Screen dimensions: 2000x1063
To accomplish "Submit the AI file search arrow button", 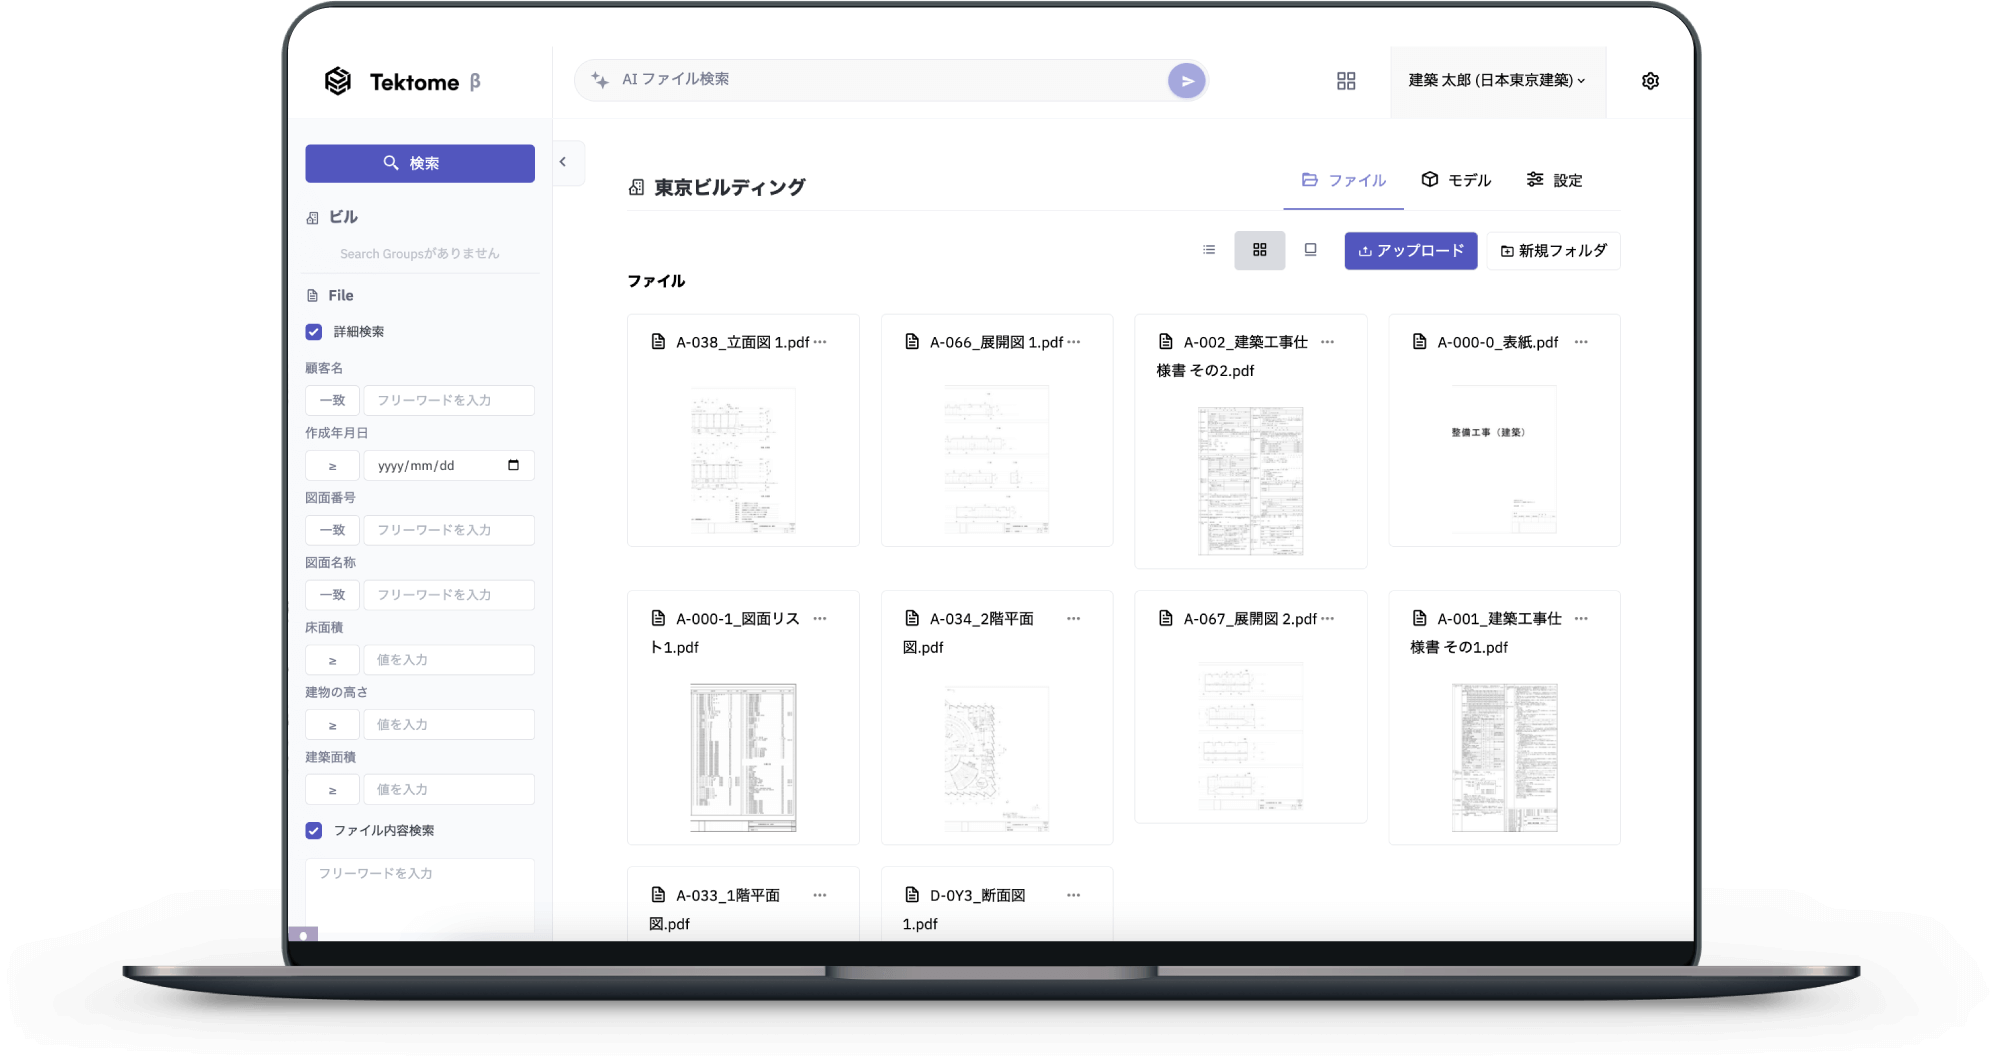I will click(1186, 81).
